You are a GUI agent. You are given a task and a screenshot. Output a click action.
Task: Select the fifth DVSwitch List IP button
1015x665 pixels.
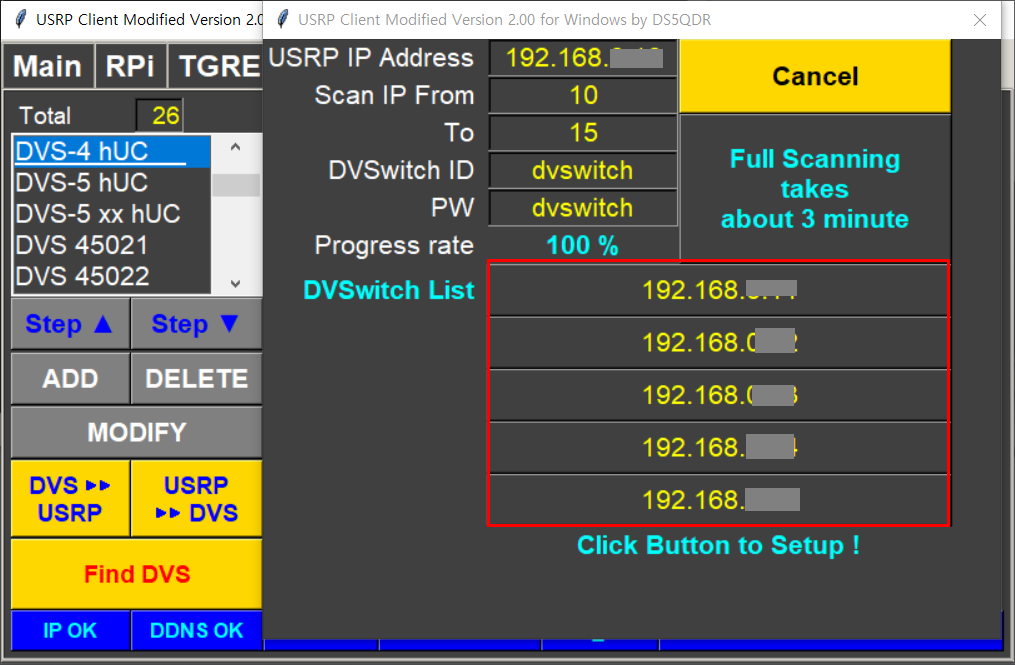[719, 500]
